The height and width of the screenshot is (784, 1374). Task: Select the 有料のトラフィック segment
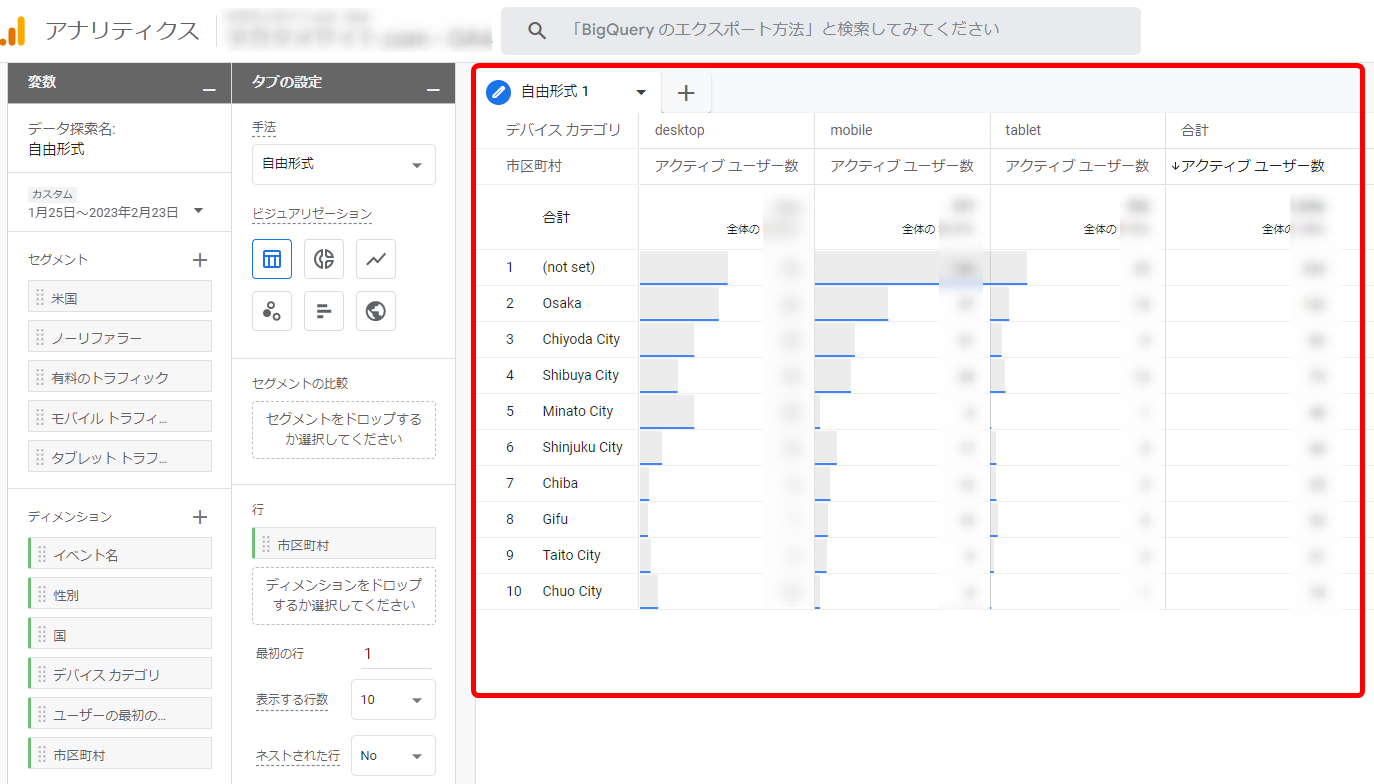pyautogui.click(x=120, y=377)
